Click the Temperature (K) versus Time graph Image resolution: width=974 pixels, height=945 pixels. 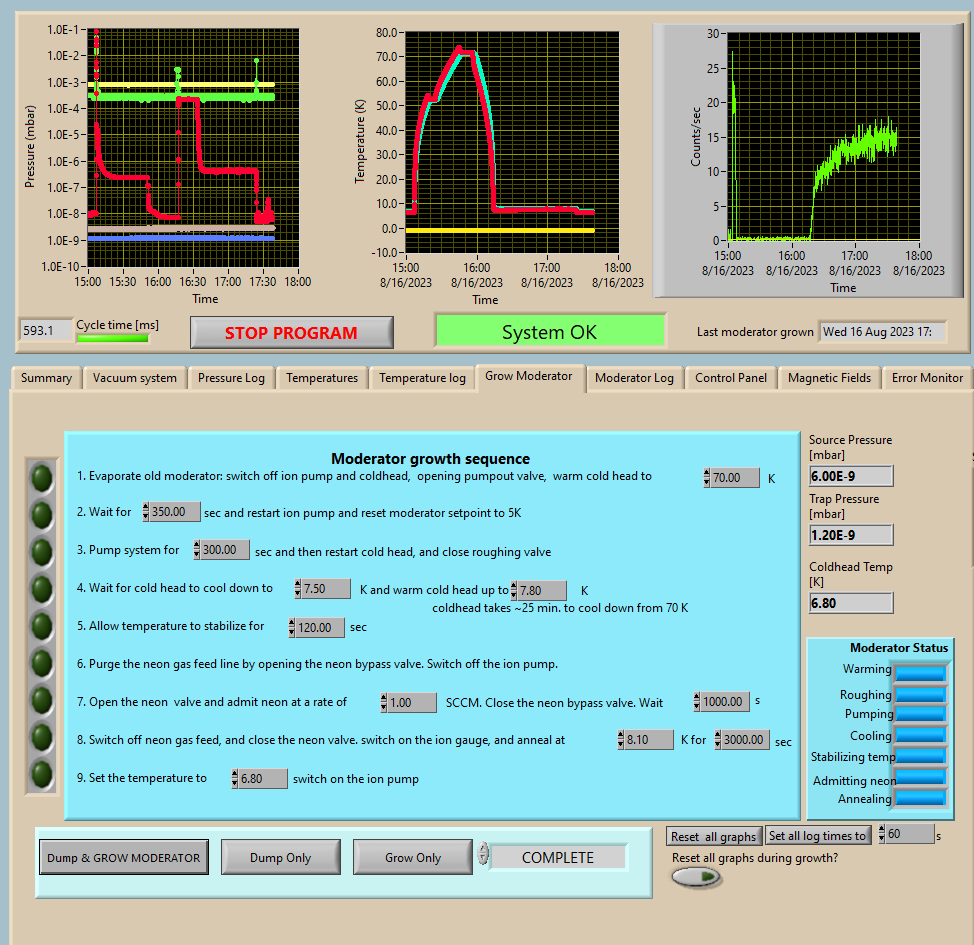512,142
